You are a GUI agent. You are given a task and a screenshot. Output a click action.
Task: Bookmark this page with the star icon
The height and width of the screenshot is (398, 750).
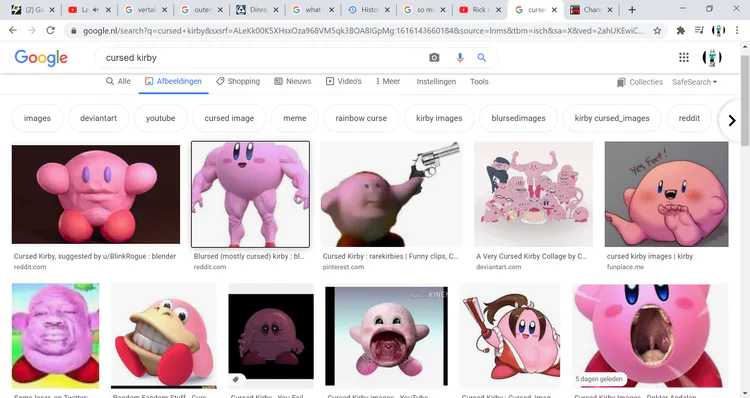657,31
